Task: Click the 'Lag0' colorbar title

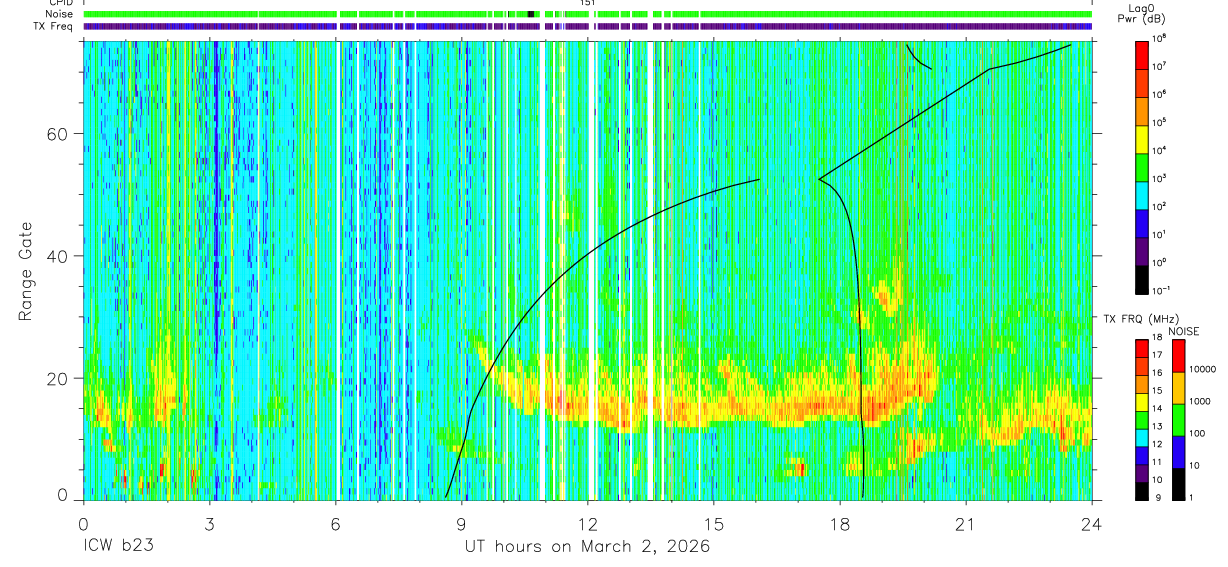Action: tap(1142, 7)
